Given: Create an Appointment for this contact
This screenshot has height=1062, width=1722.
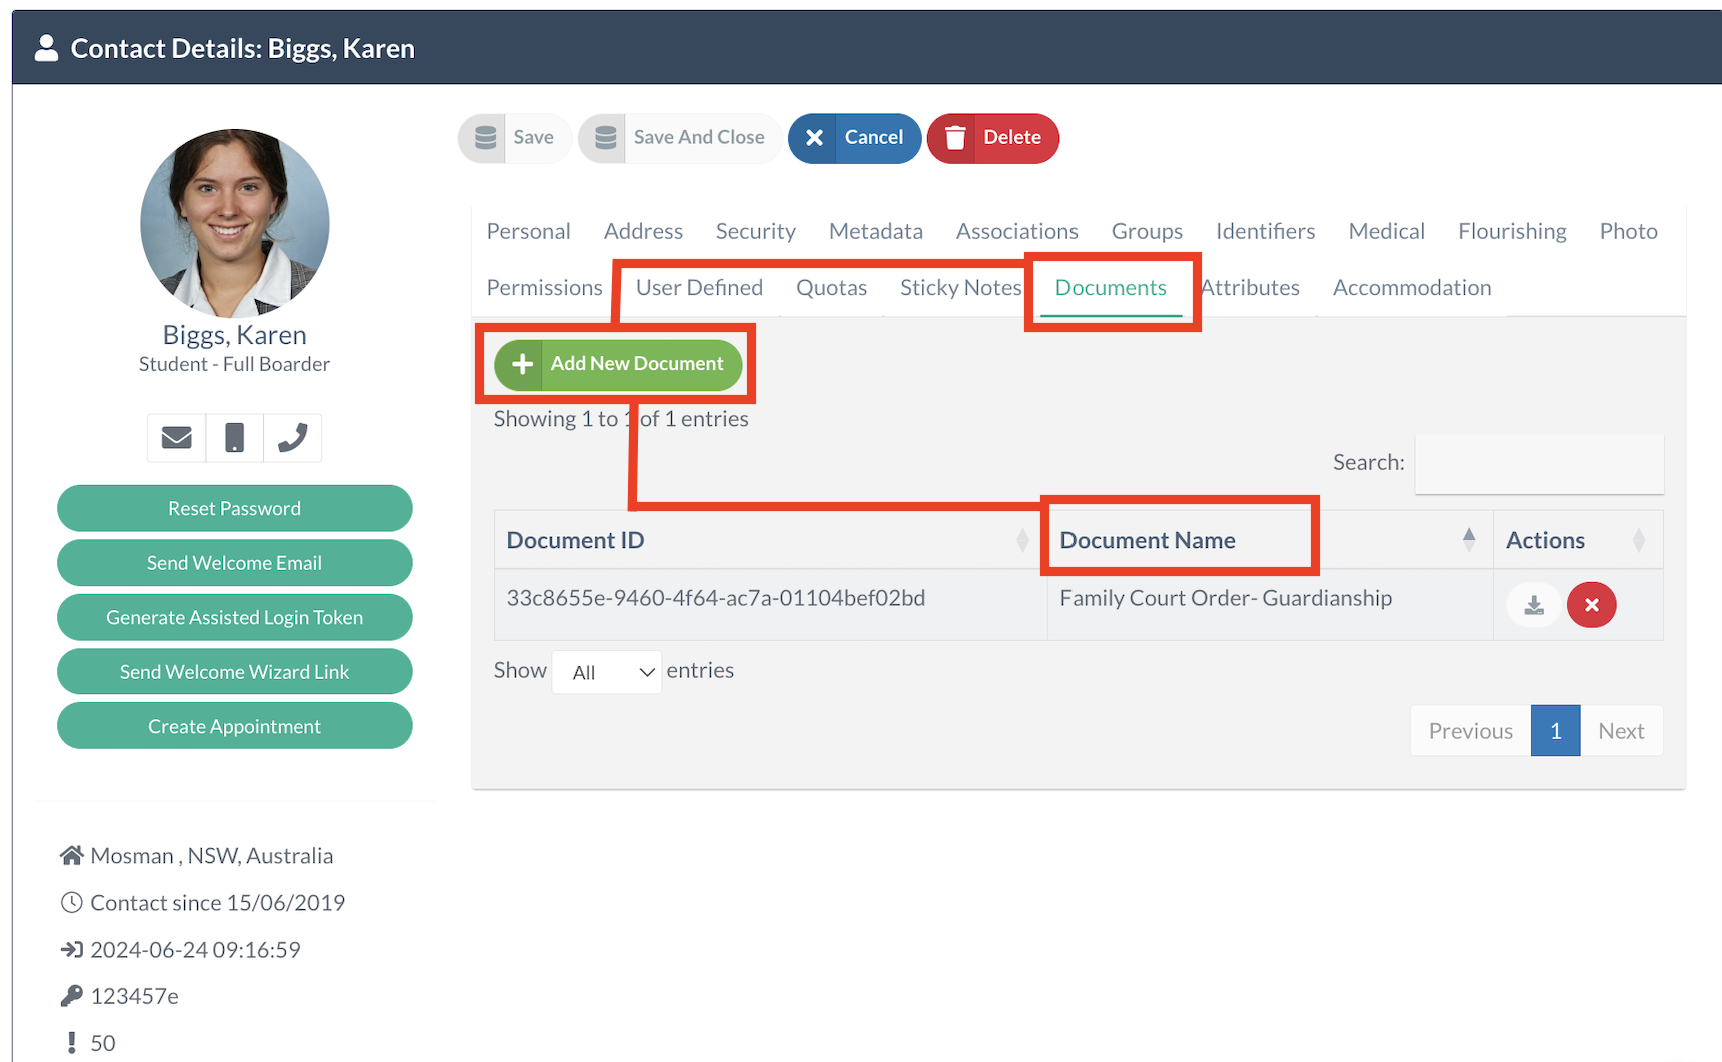Looking at the screenshot, I should point(234,726).
